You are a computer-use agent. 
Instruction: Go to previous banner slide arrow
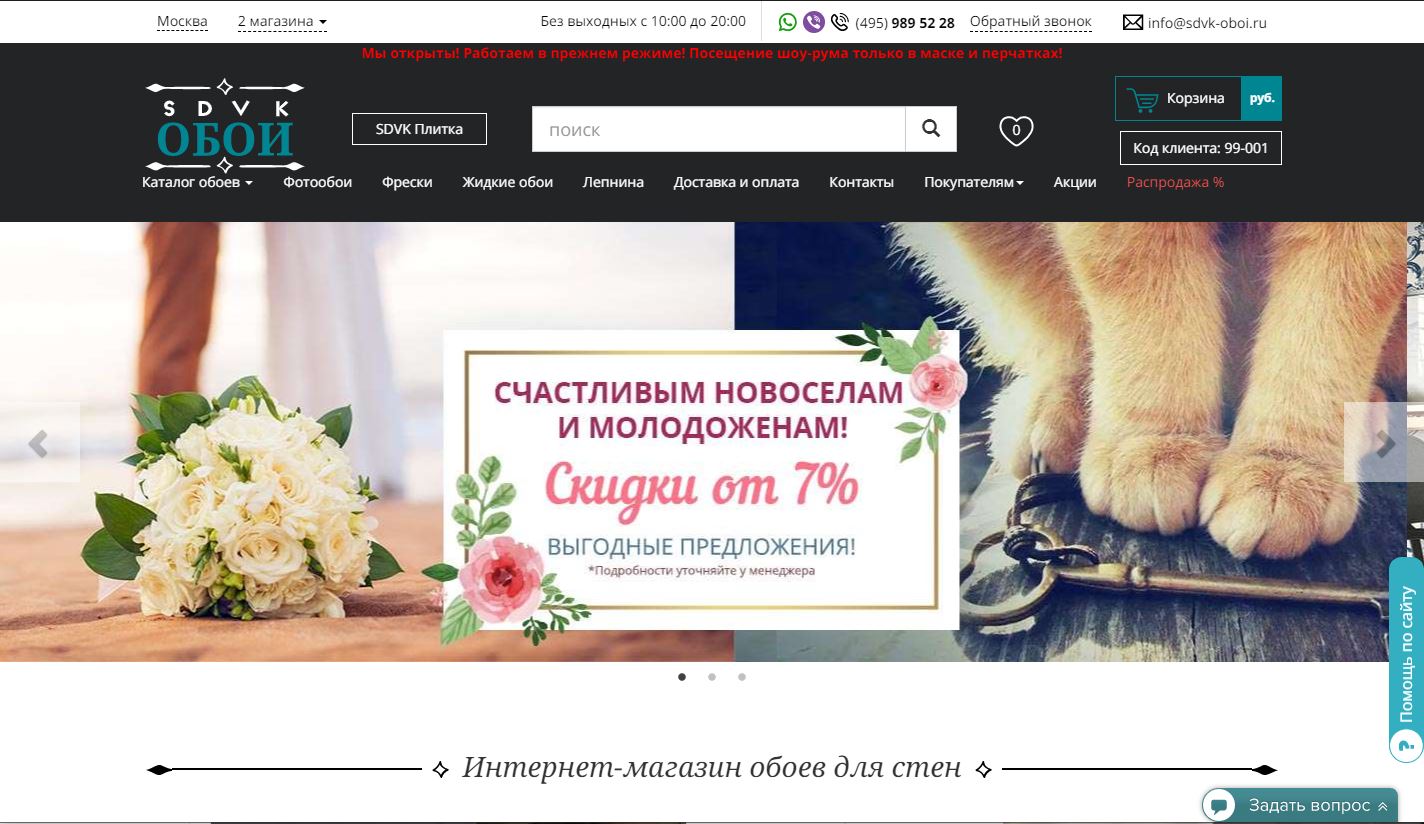click(x=39, y=443)
